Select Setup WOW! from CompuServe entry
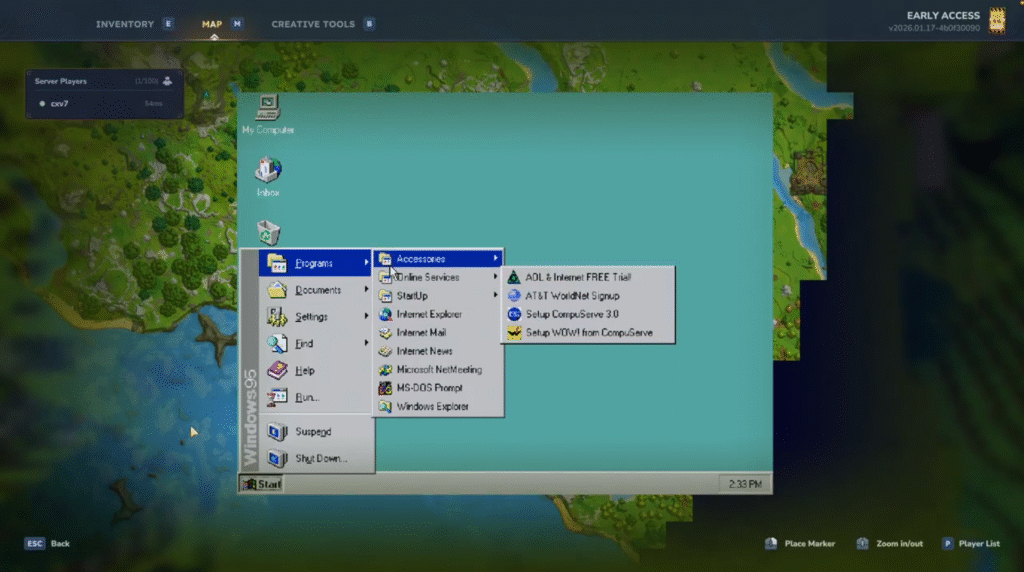1024x572 pixels. 588,332
